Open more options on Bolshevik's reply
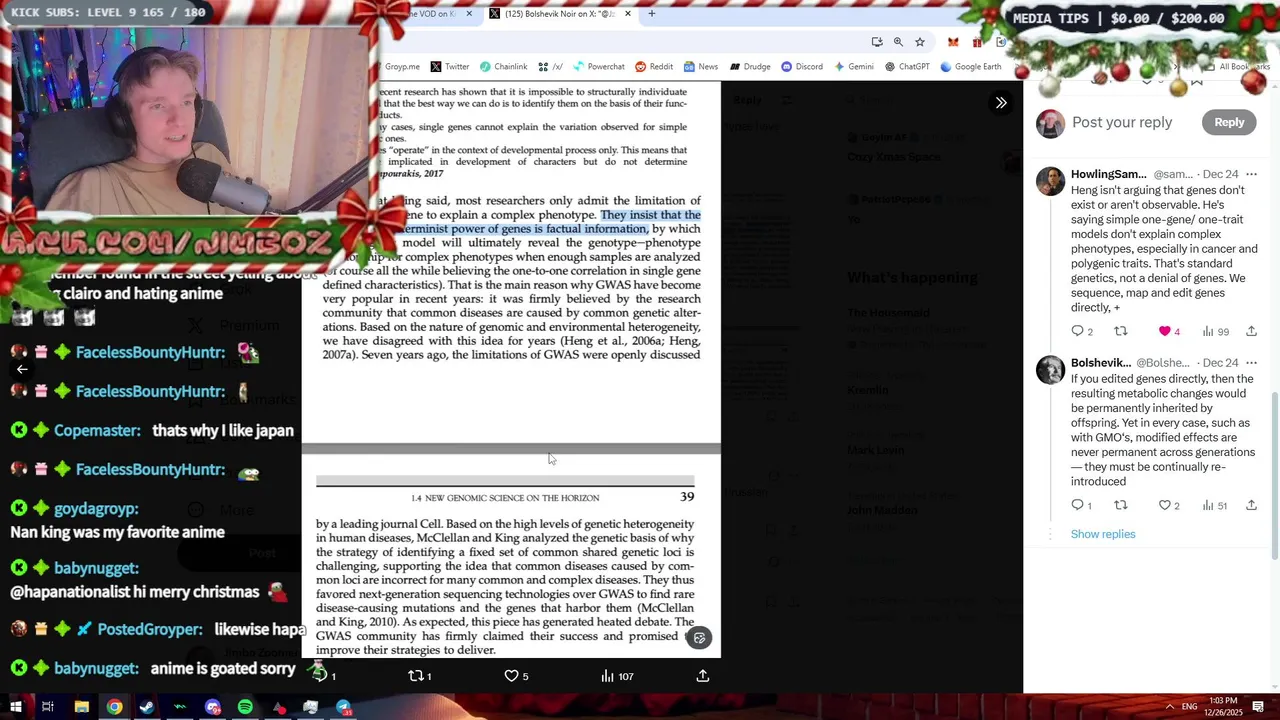This screenshot has height=720, width=1280. point(1251,363)
